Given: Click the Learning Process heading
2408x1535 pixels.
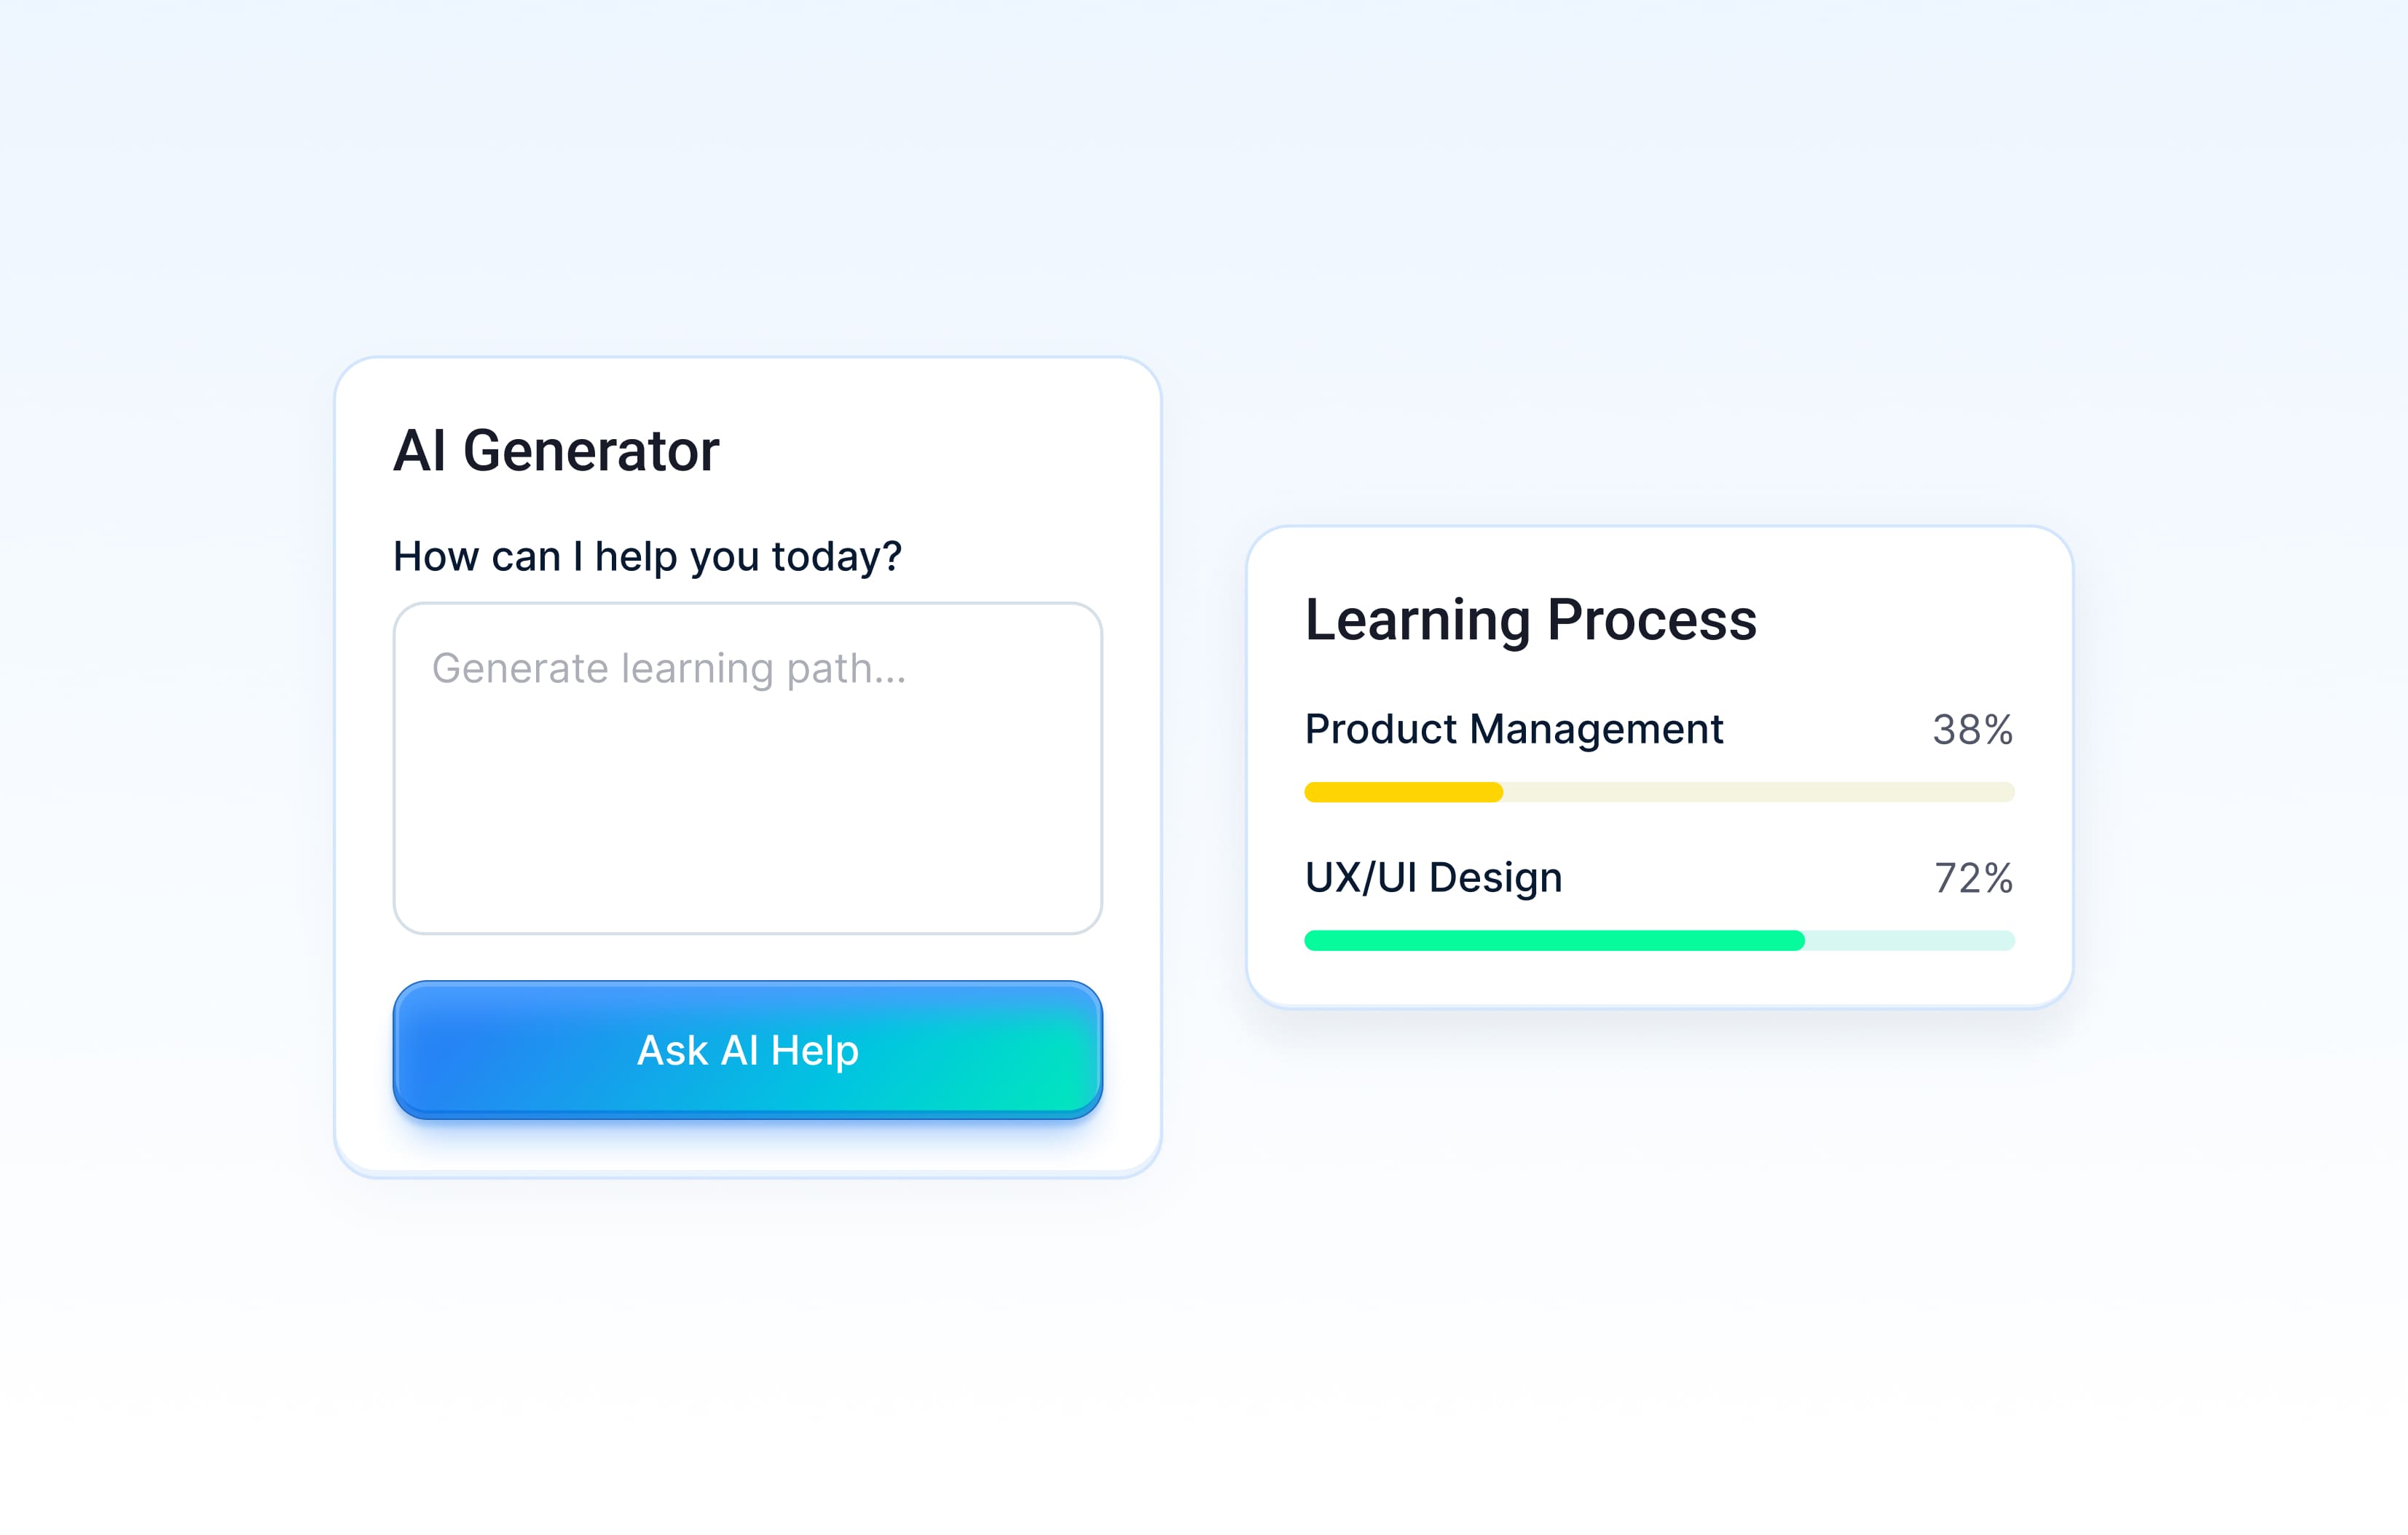Looking at the screenshot, I should tap(1530, 619).
